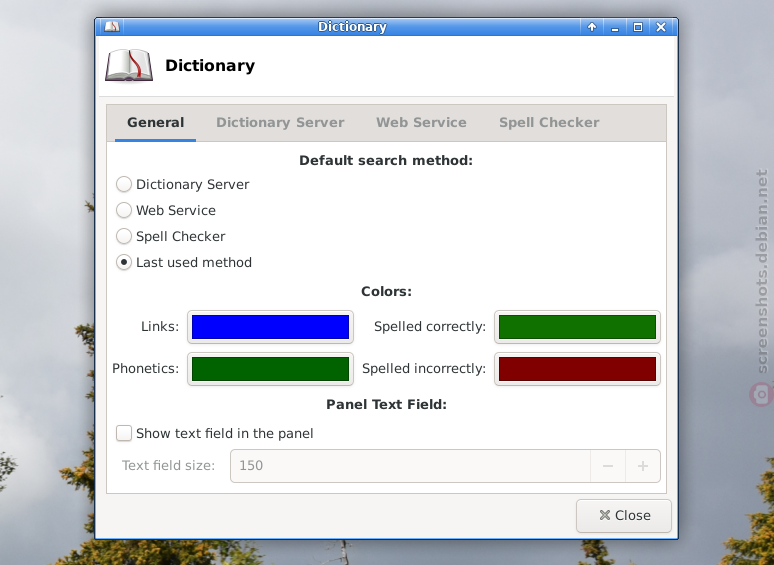774x565 pixels.
Task: Open the Web Service tab
Action: (421, 122)
